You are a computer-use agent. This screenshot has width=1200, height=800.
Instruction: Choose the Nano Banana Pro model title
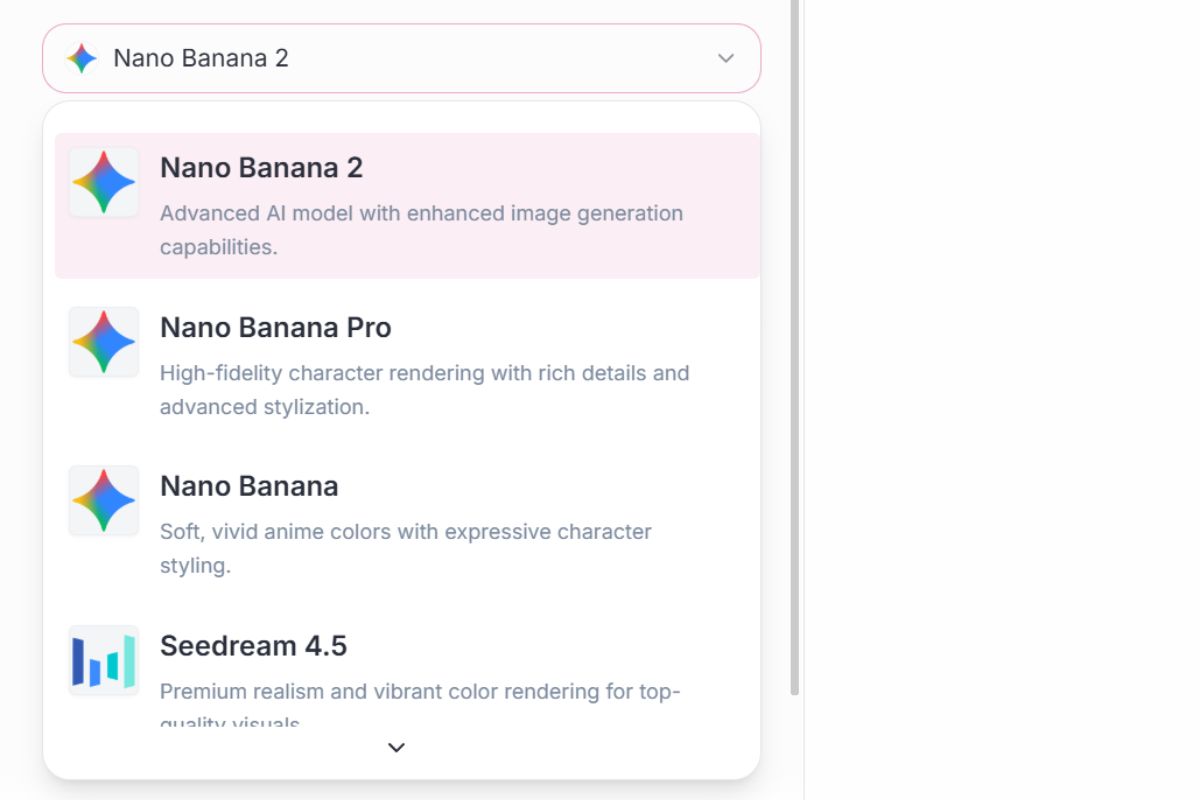coord(276,328)
